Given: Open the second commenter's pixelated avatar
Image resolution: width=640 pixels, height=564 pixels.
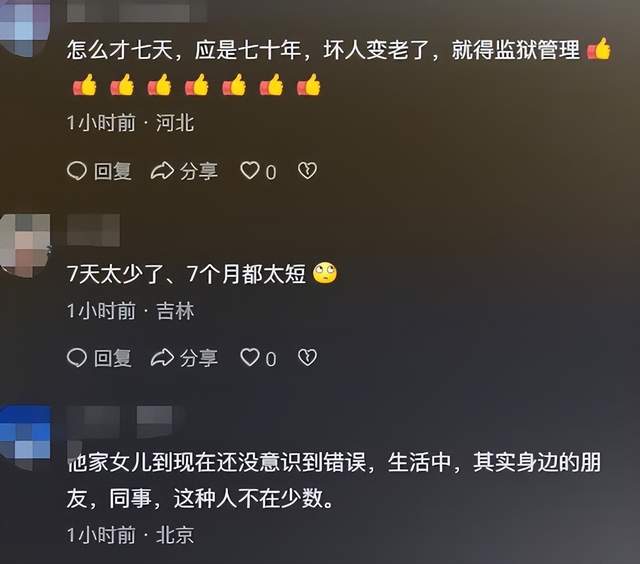Looking at the screenshot, I should [24, 245].
